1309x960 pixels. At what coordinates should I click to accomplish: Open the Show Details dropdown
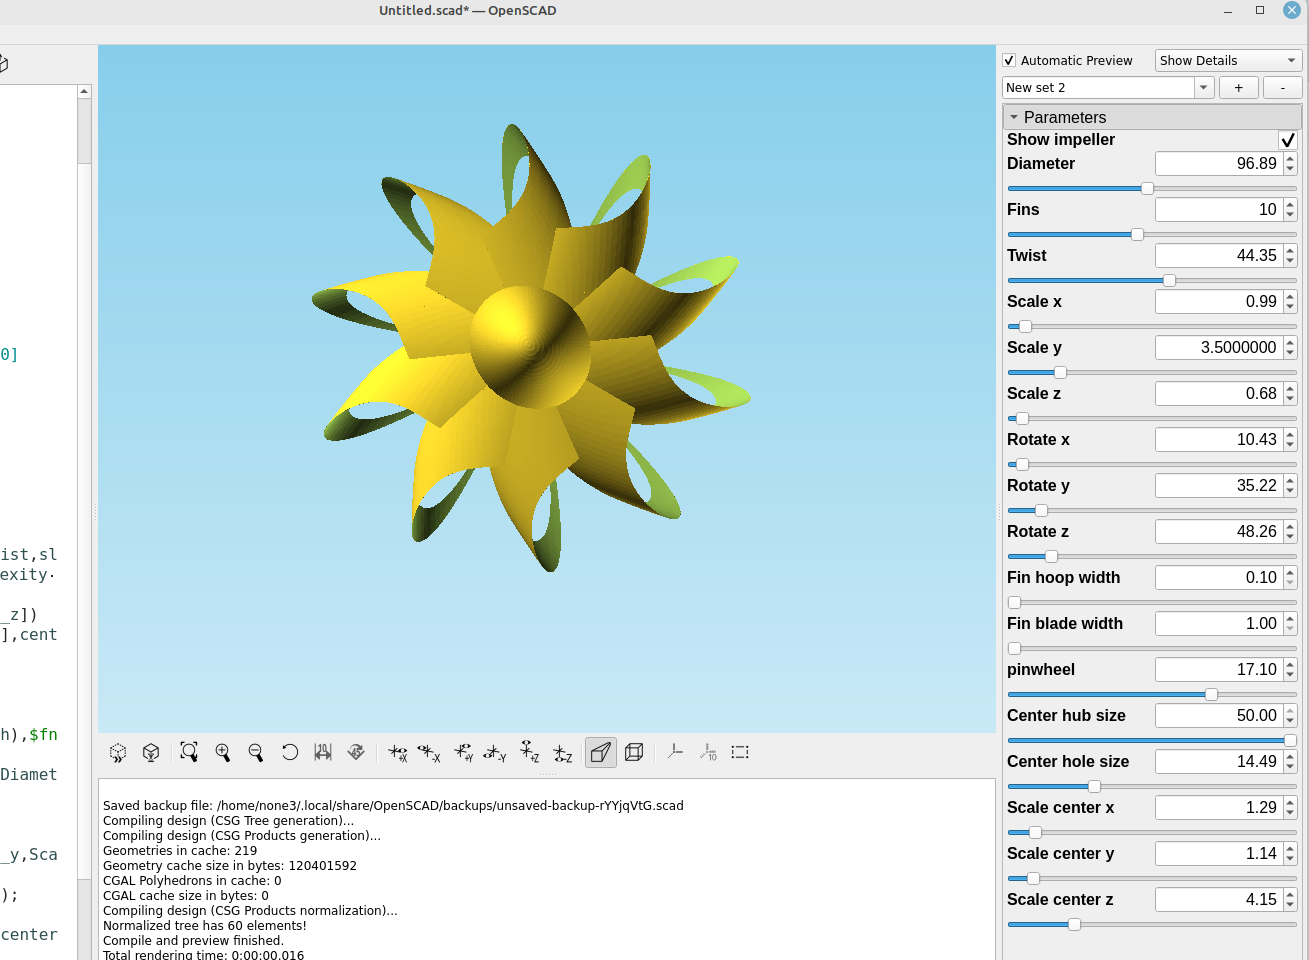click(1227, 61)
